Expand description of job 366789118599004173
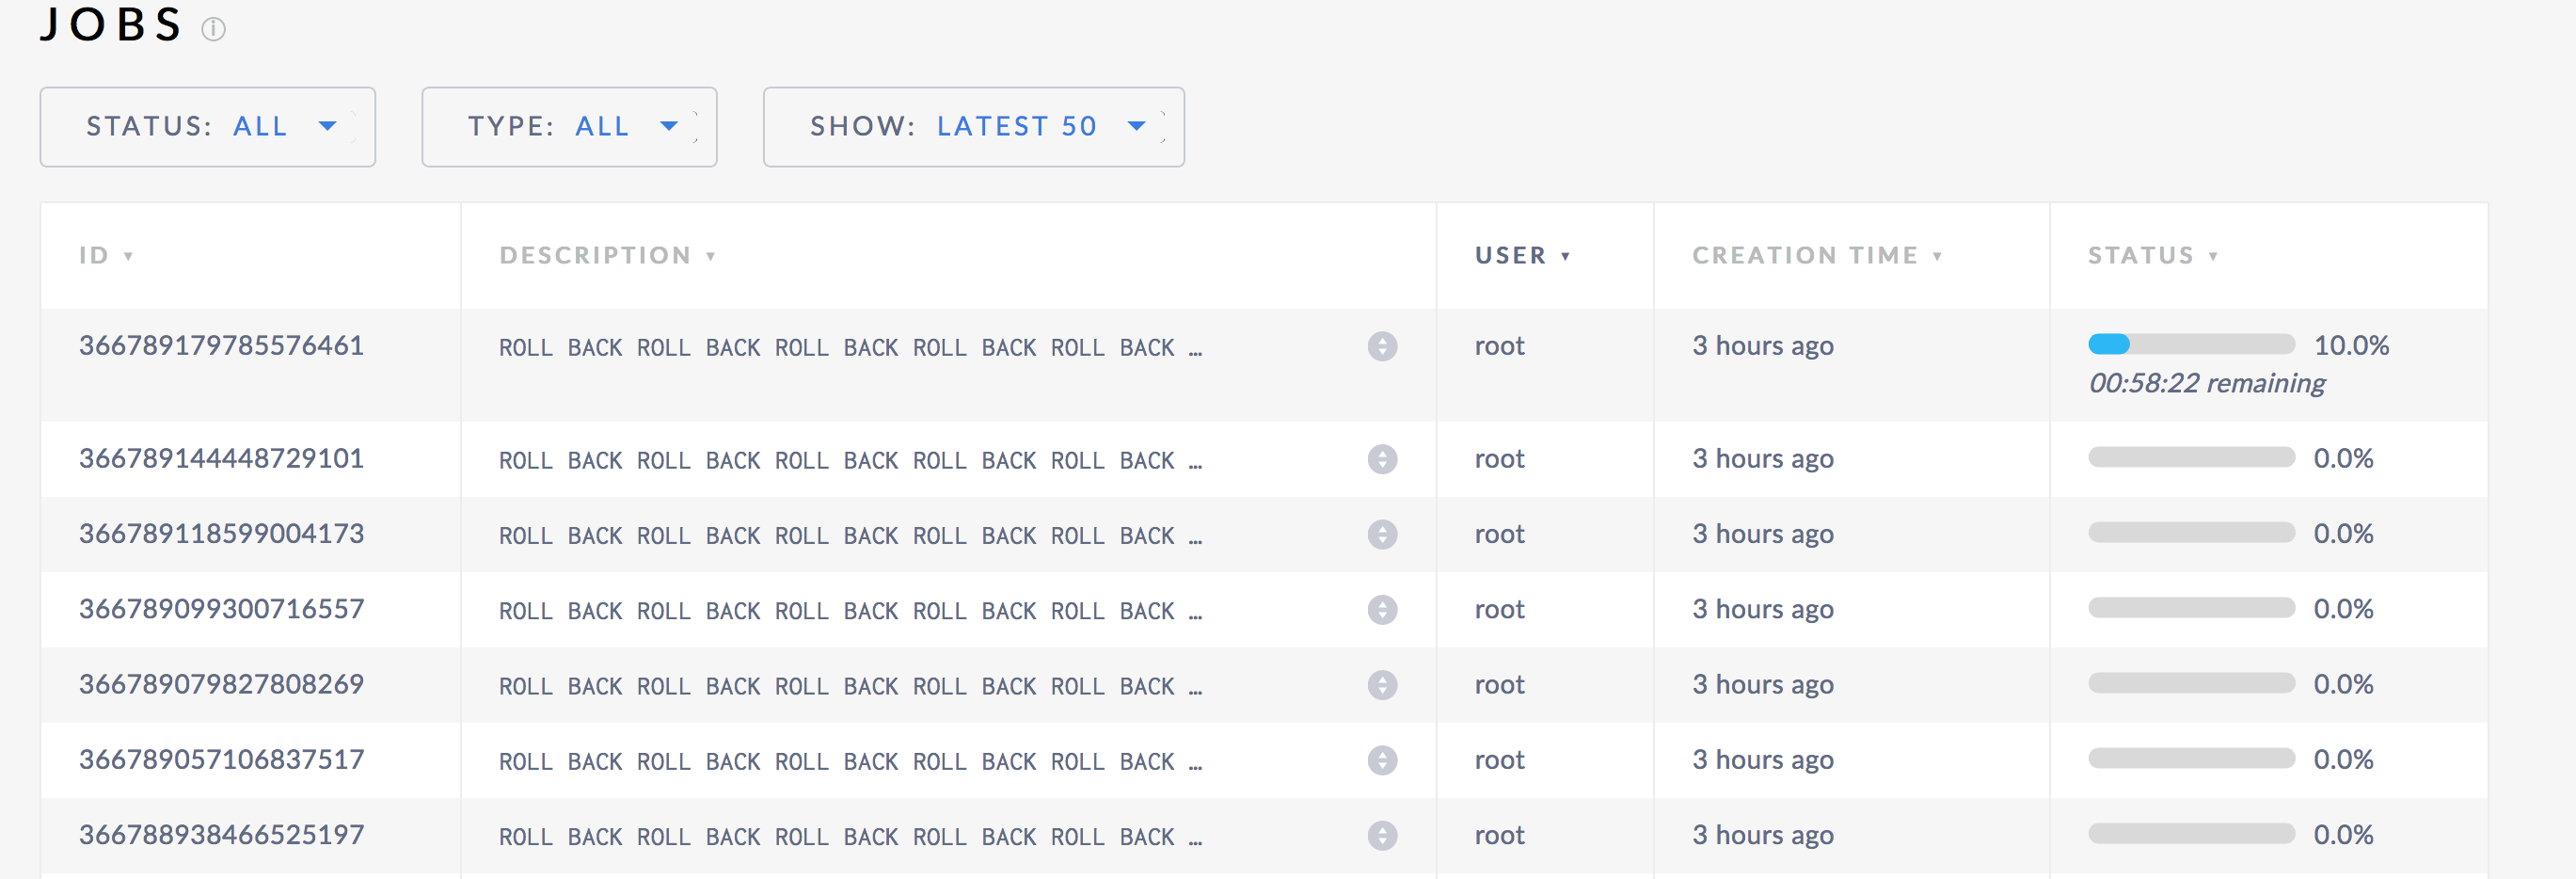This screenshot has width=2576, height=879. coord(1382,535)
